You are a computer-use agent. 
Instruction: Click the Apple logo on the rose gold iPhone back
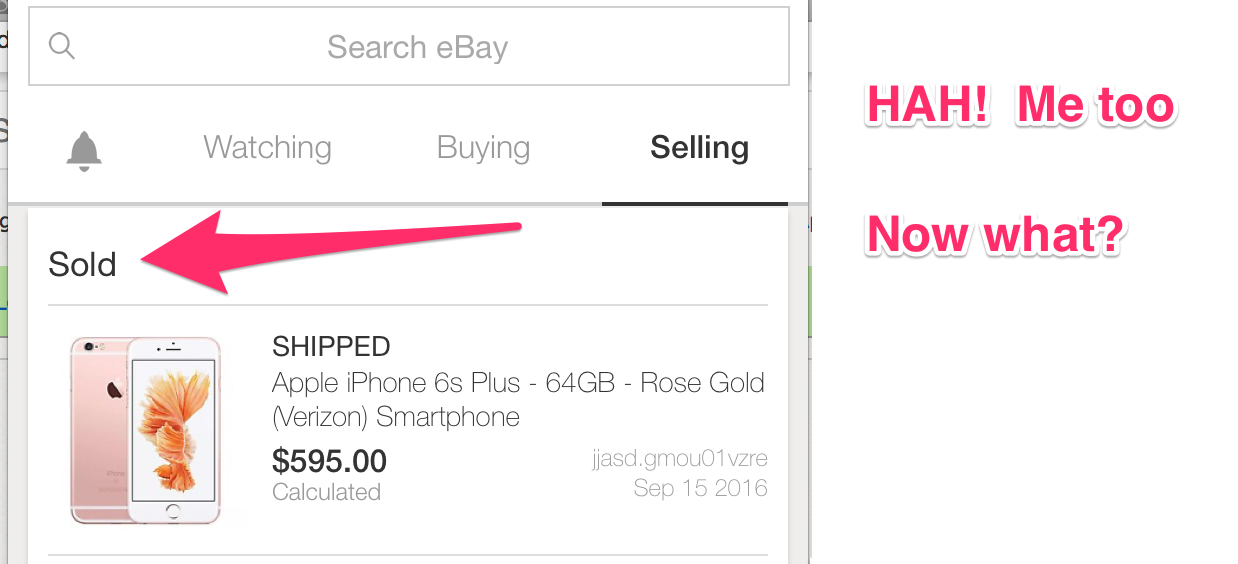114,389
